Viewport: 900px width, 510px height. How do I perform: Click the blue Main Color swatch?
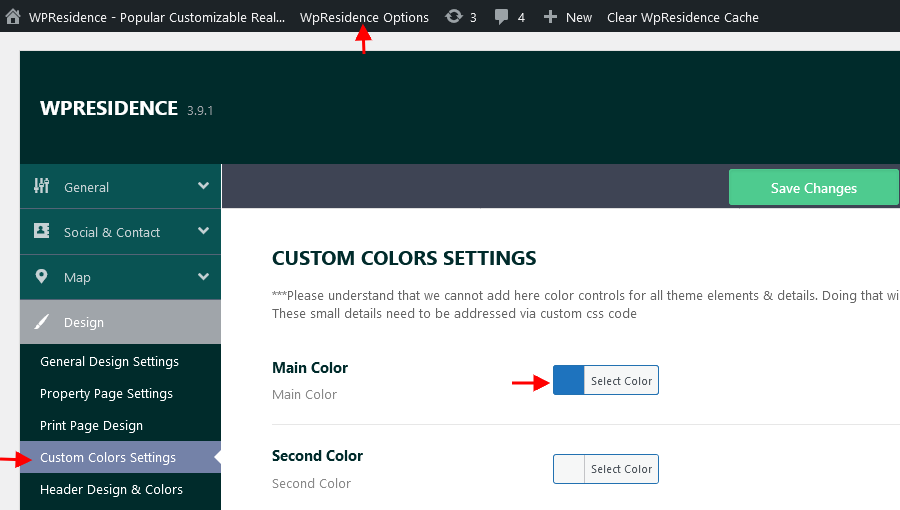(x=569, y=380)
